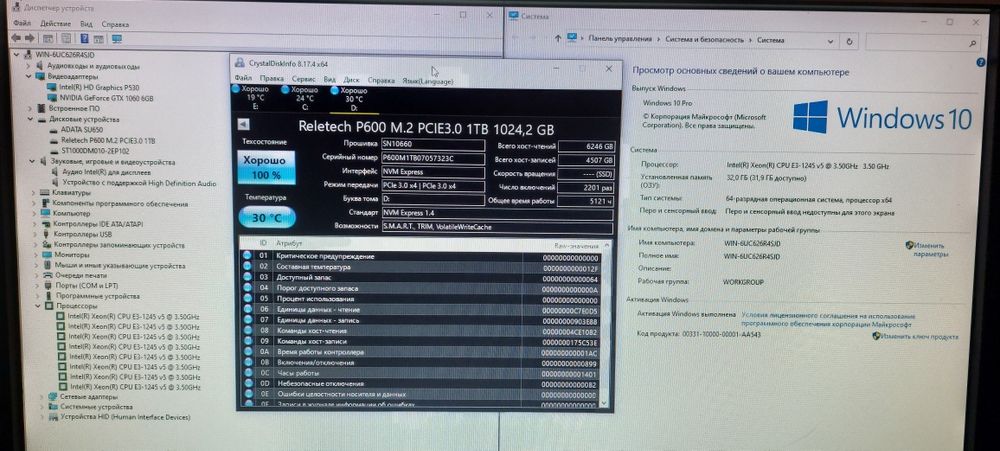Open the address bar history dropdown in System window
Viewport: 1000px width, 451px height.
pyautogui.click(x=830, y=40)
